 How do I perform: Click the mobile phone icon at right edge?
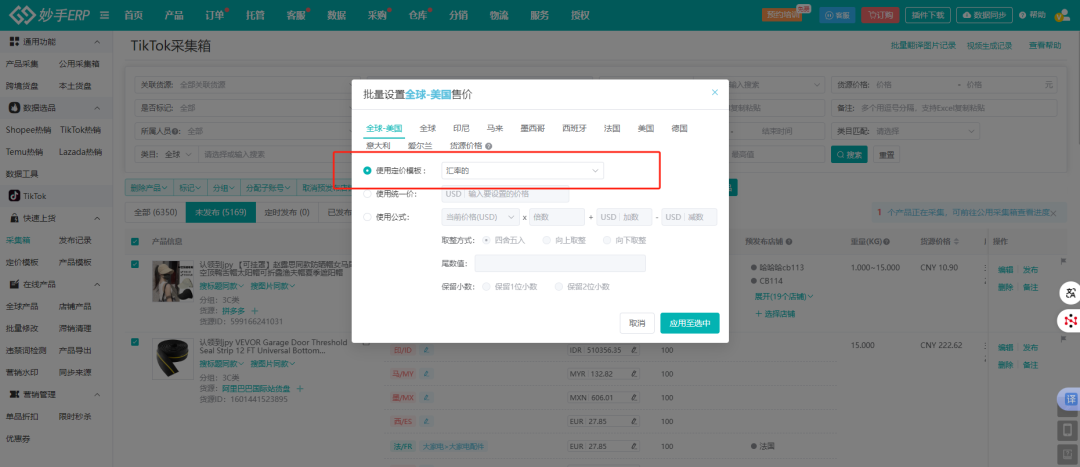[x=1068, y=431]
